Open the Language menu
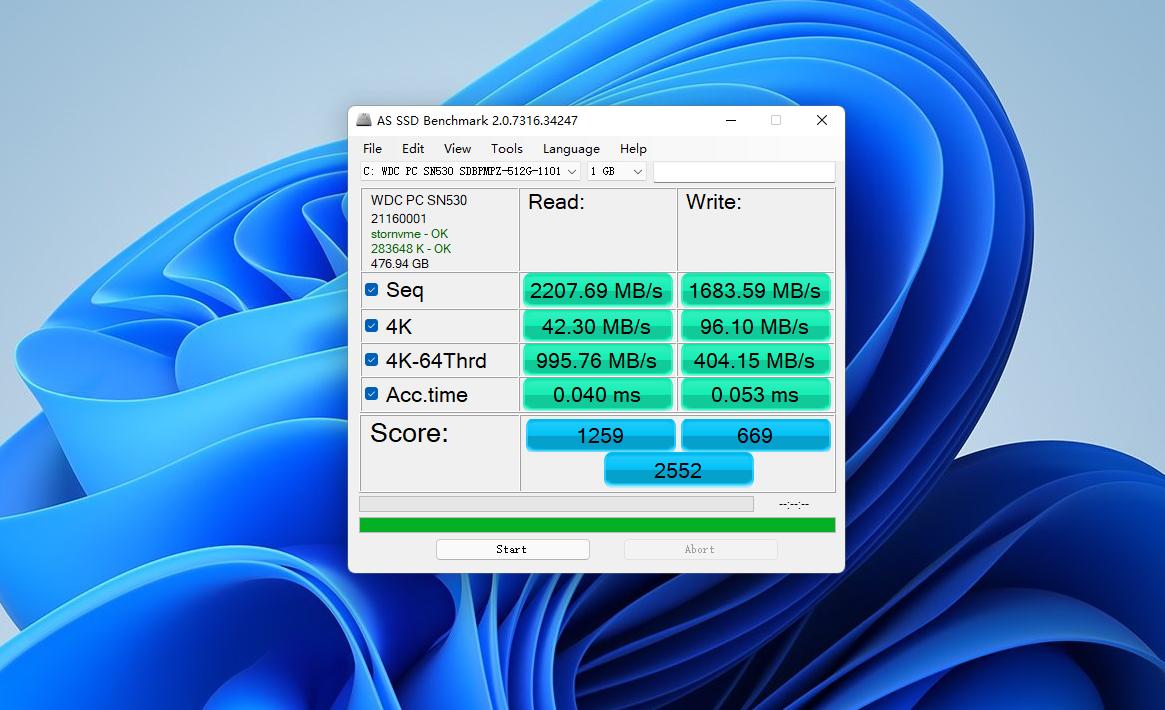The image size is (1165, 710). 570,148
